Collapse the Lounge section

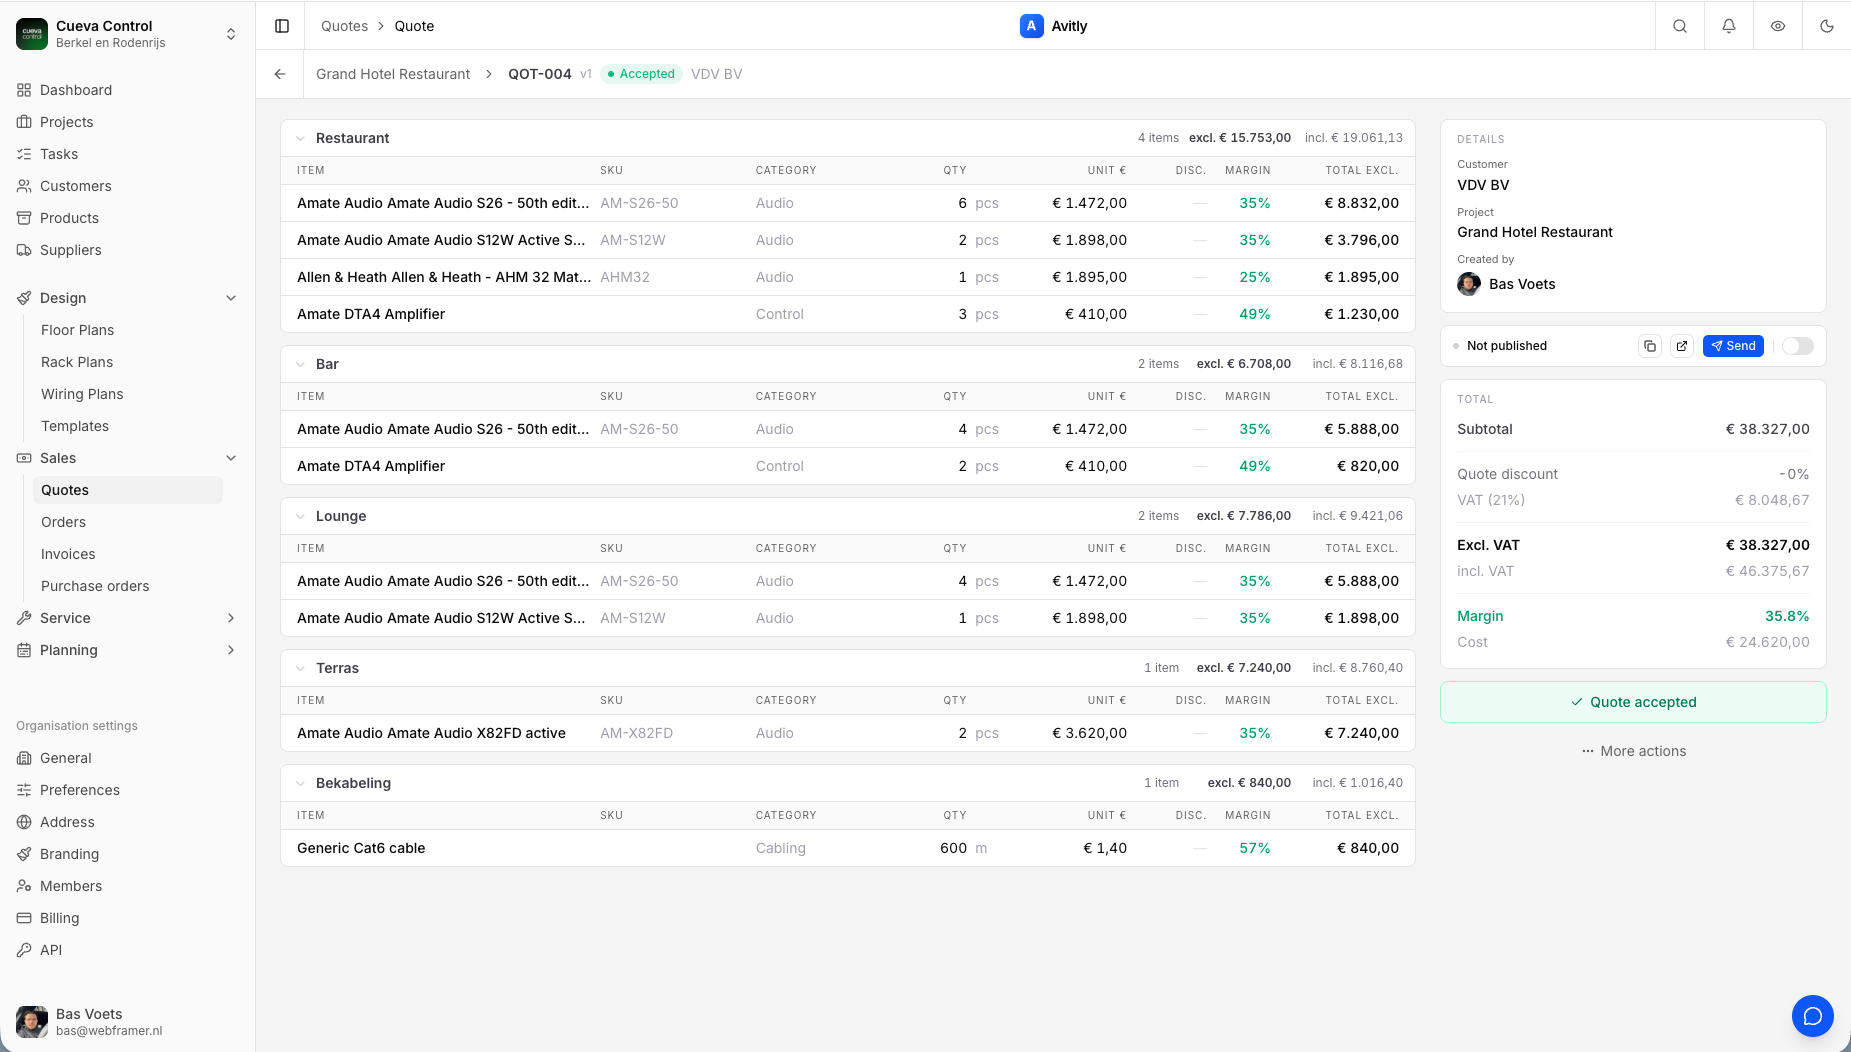click(300, 516)
